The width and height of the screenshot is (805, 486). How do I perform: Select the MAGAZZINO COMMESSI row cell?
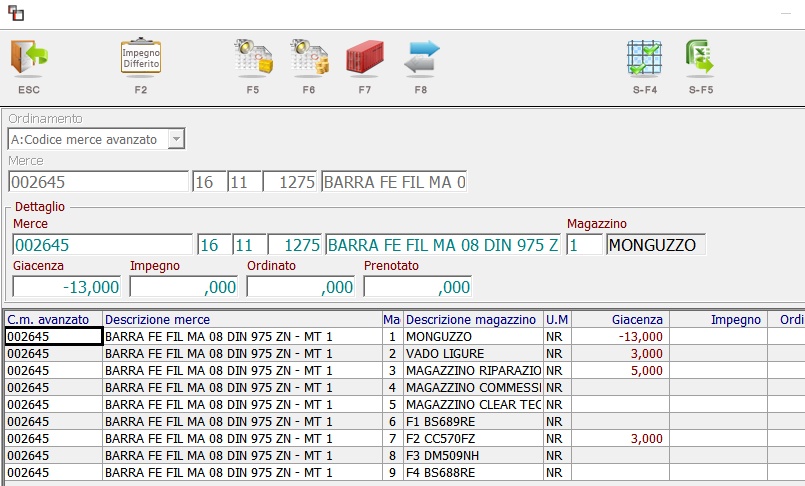click(473, 387)
